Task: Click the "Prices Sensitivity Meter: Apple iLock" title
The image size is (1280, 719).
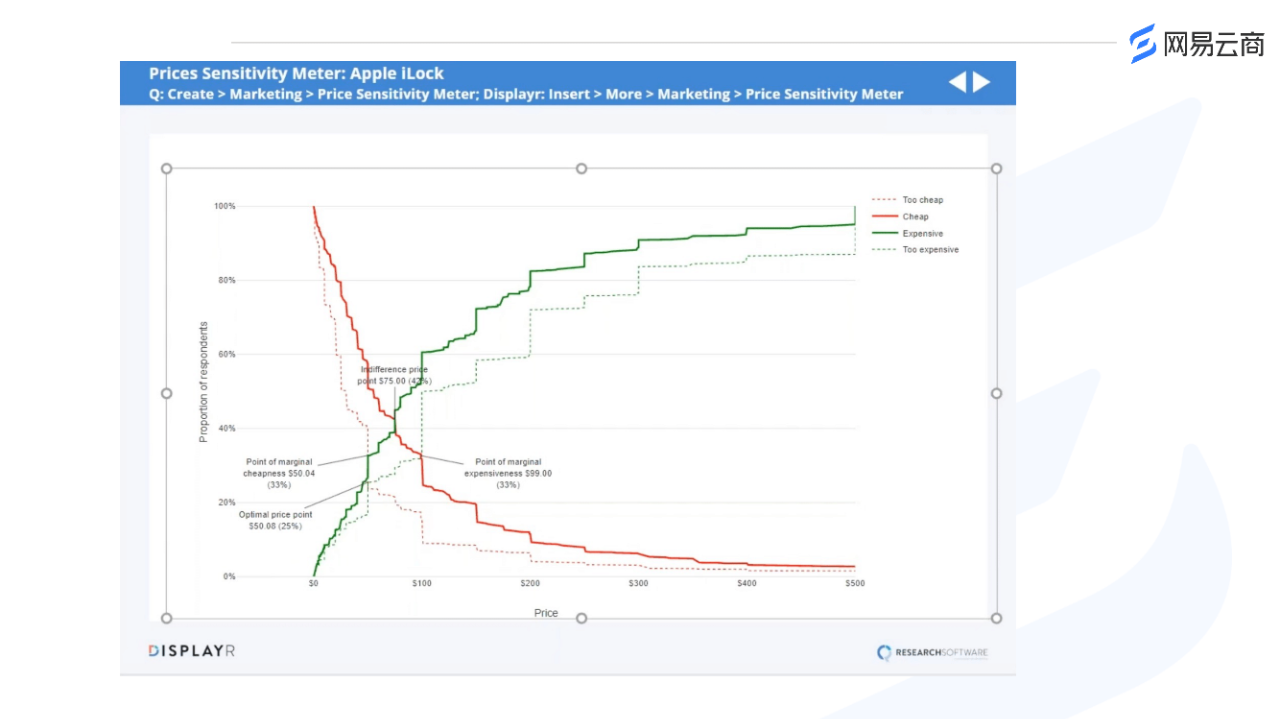Action: (296, 73)
